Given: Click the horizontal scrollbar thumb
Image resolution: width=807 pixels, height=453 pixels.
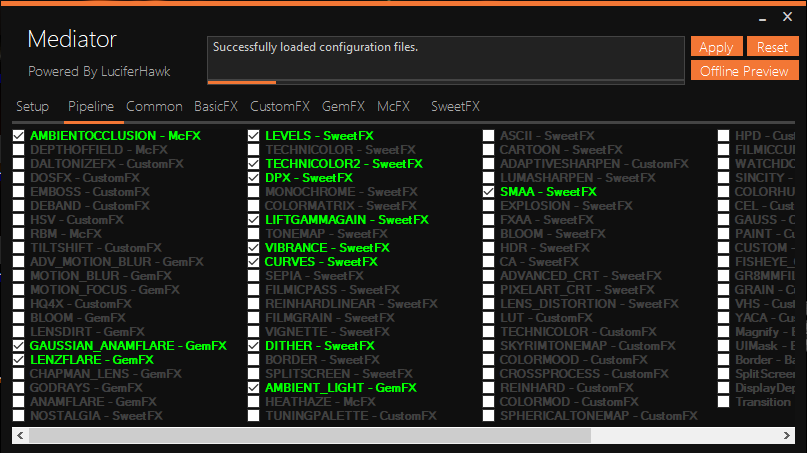Looking at the screenshot, I should click(x=310, y=435).
